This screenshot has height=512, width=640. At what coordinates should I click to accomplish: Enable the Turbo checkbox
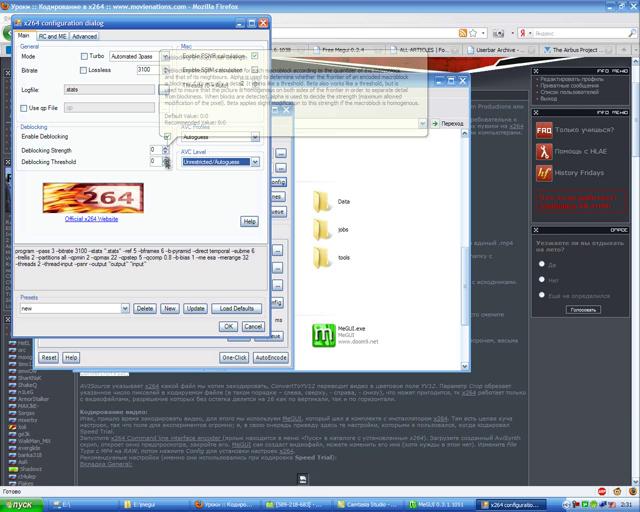click(84, 56)
